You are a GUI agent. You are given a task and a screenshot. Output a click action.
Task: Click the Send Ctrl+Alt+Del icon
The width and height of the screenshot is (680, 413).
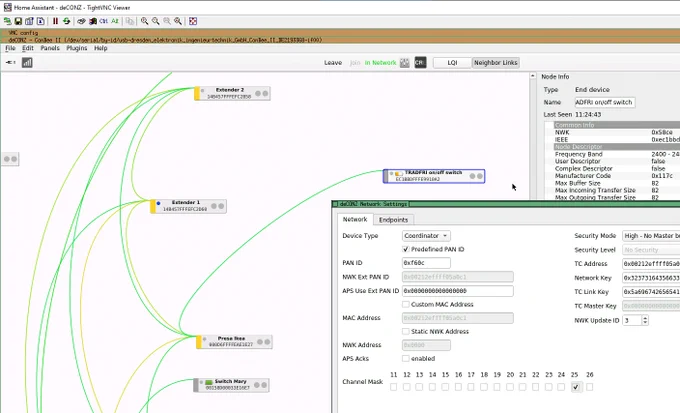click(x=81, y=21)
